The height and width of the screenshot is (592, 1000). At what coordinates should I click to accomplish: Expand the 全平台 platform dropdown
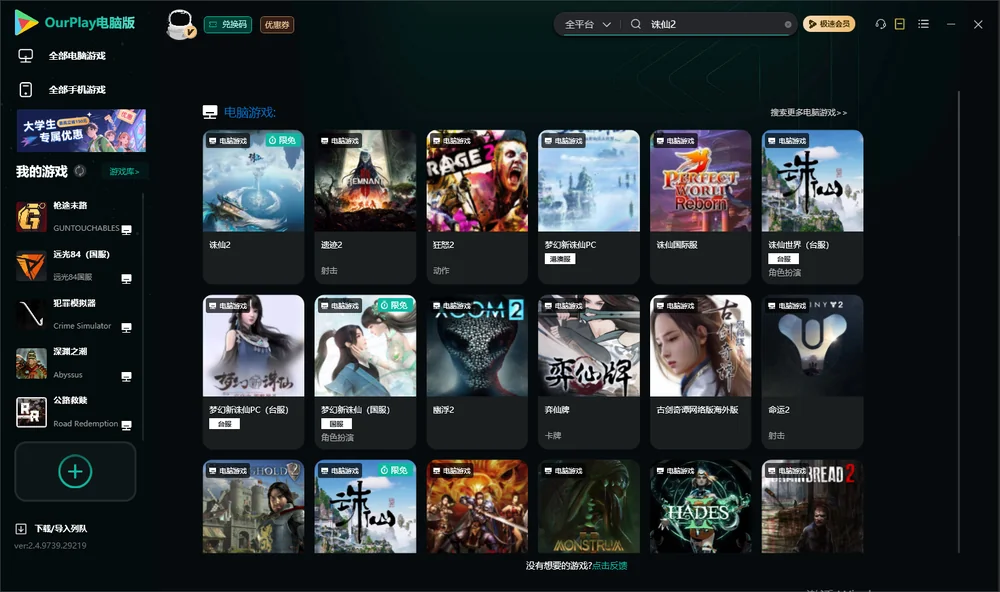pyautogui.click(x=587, y=24)
